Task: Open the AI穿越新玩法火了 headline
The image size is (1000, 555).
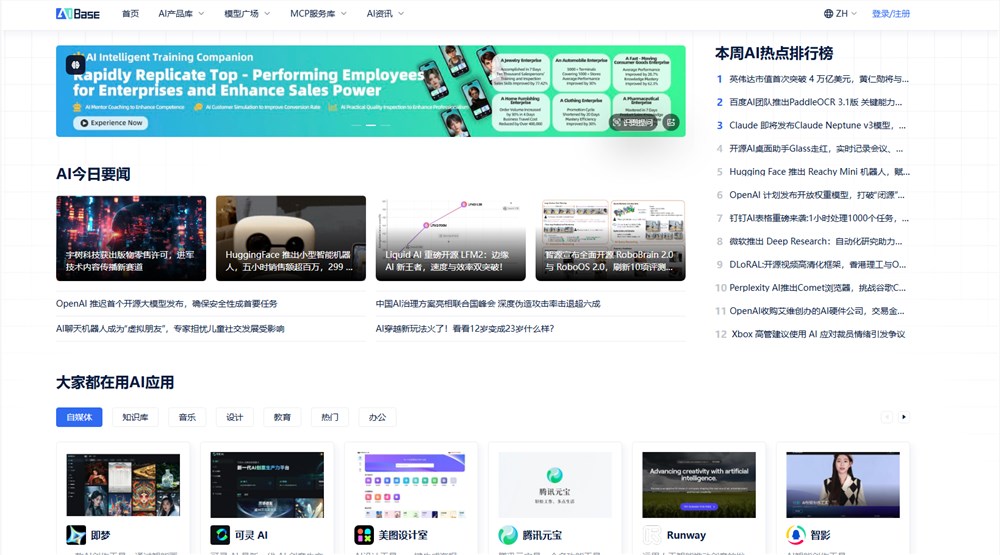Action: click(x=465, y=329)
